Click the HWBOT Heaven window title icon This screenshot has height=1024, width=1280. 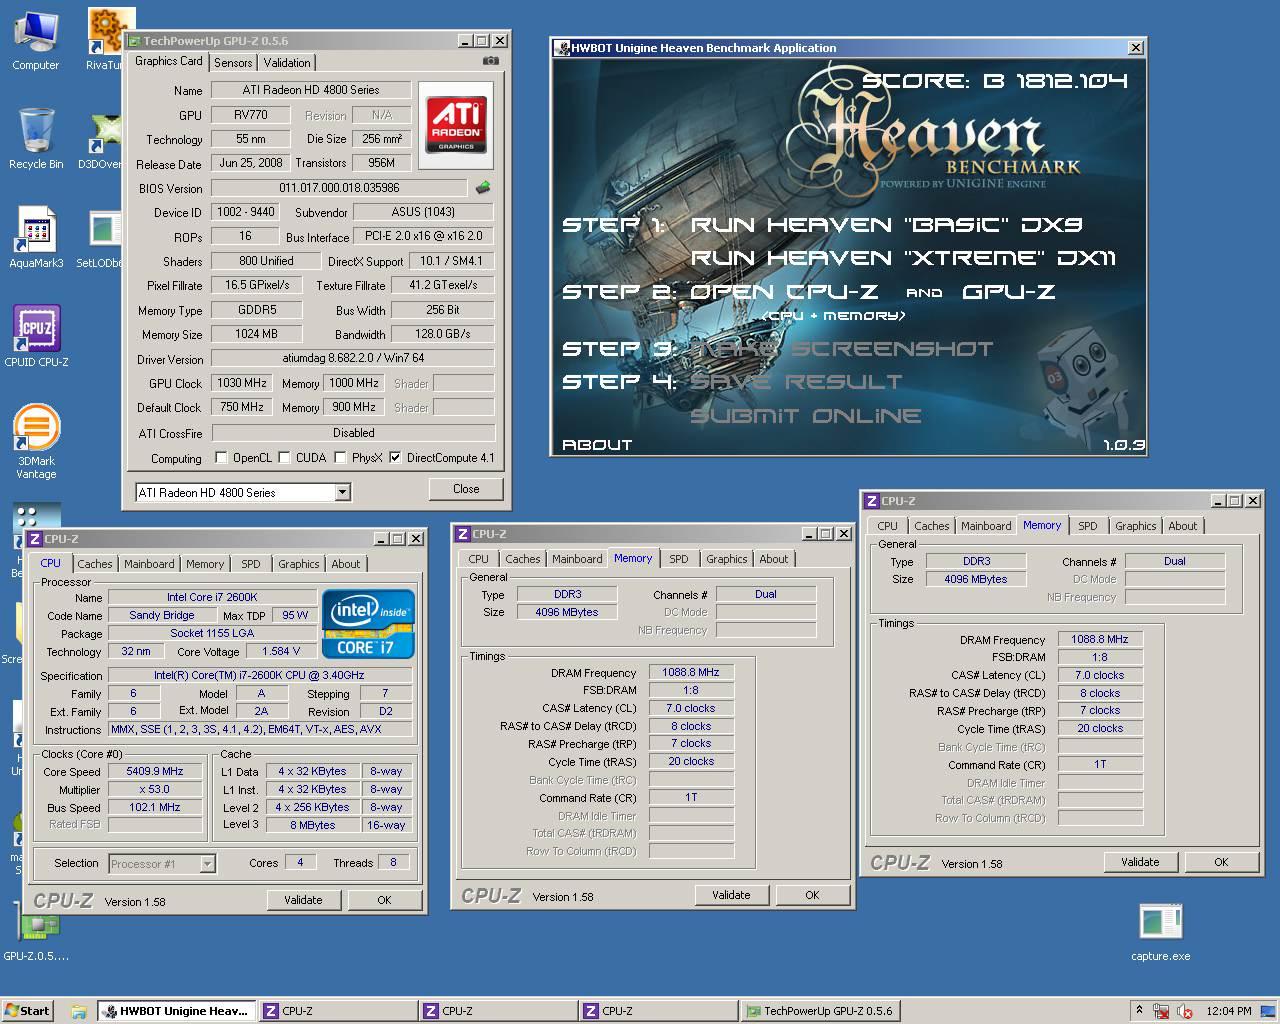[x=561, y=47]
